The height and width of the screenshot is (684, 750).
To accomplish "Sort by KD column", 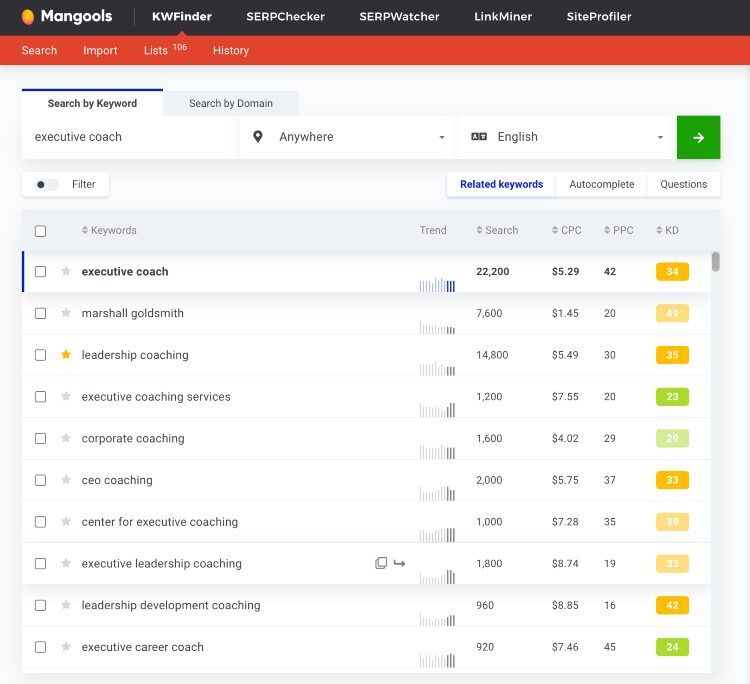I will pyautogui.click(x=667, y=230).
